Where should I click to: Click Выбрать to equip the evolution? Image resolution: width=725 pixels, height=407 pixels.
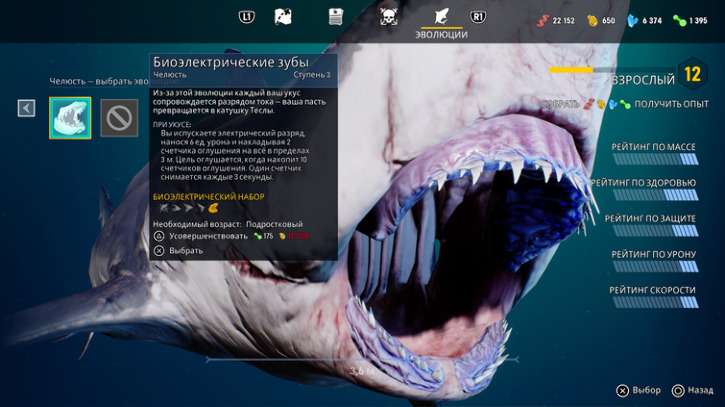point(185,250)
